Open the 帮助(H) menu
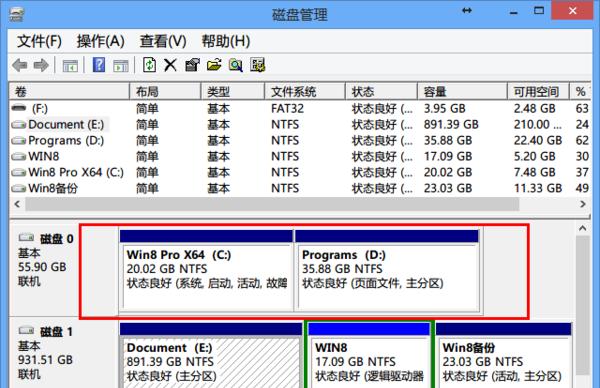Viewport: 600px width, 388px height. [x=226, y=41]
